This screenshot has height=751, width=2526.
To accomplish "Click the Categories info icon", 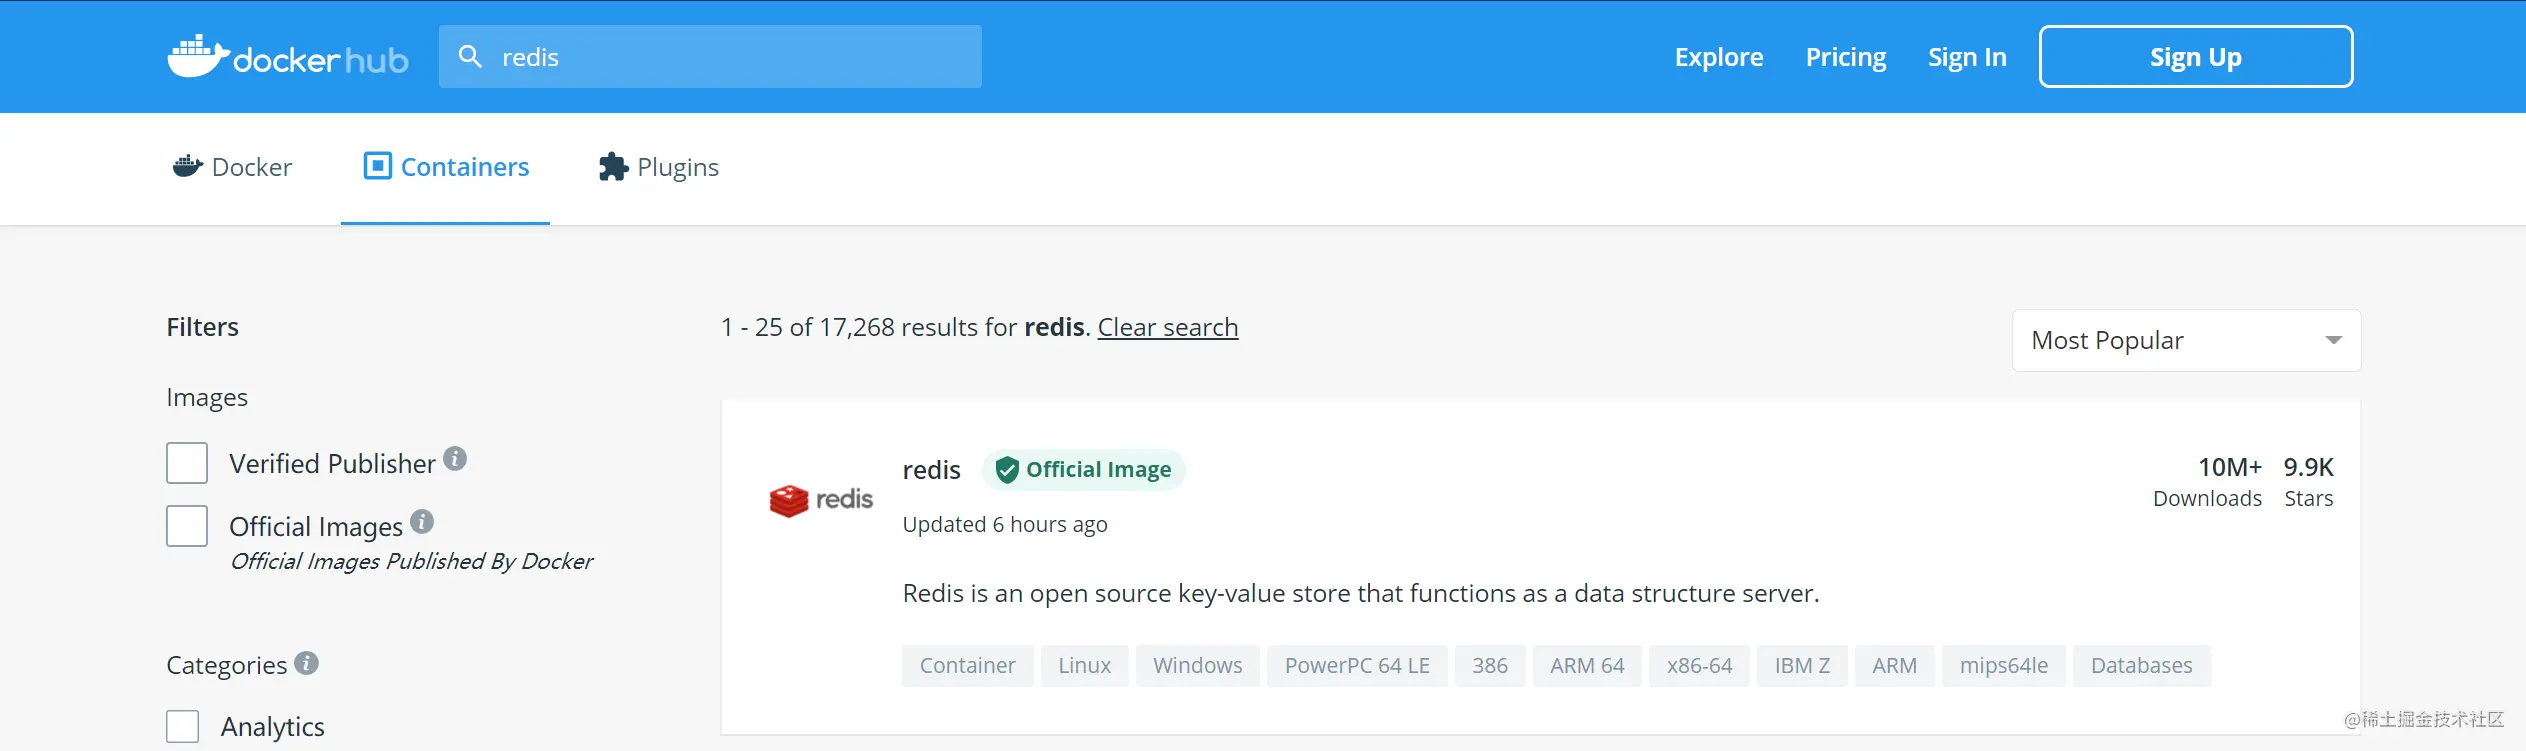I will tap(307, 663).
